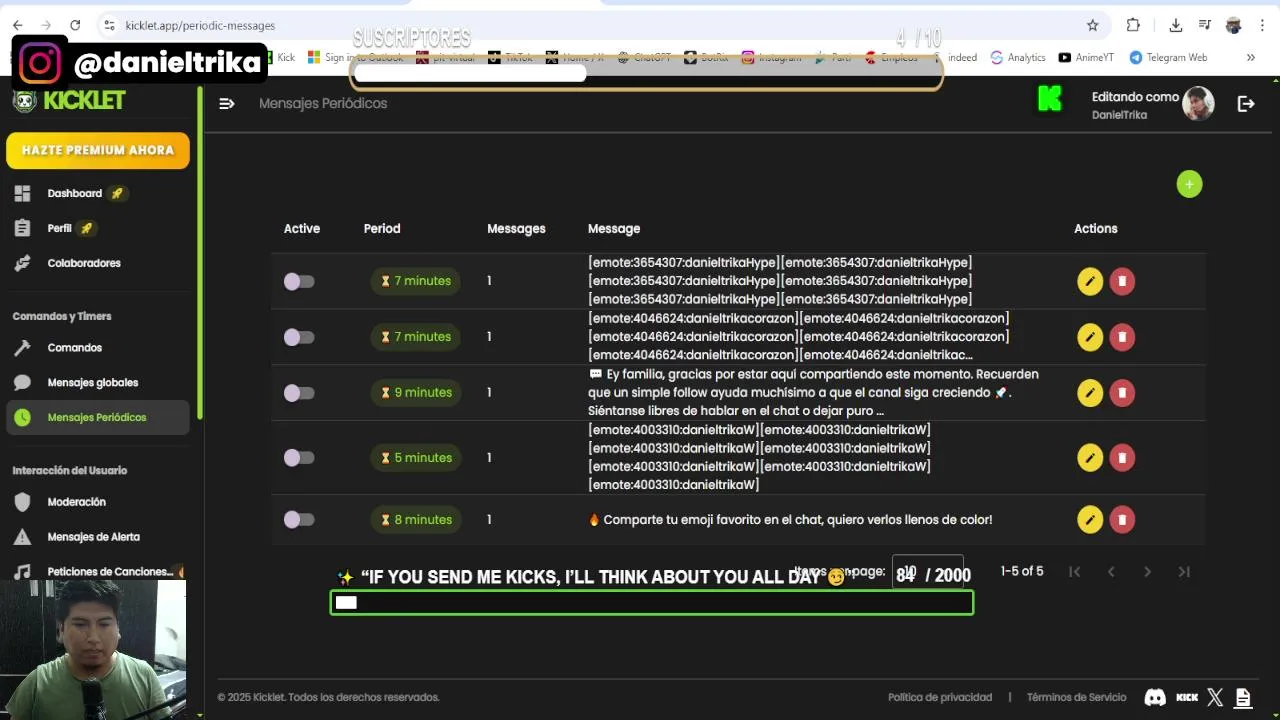Go to the next page of messages
This screenshot has height=720, width=1280.
pos(1147,572)
